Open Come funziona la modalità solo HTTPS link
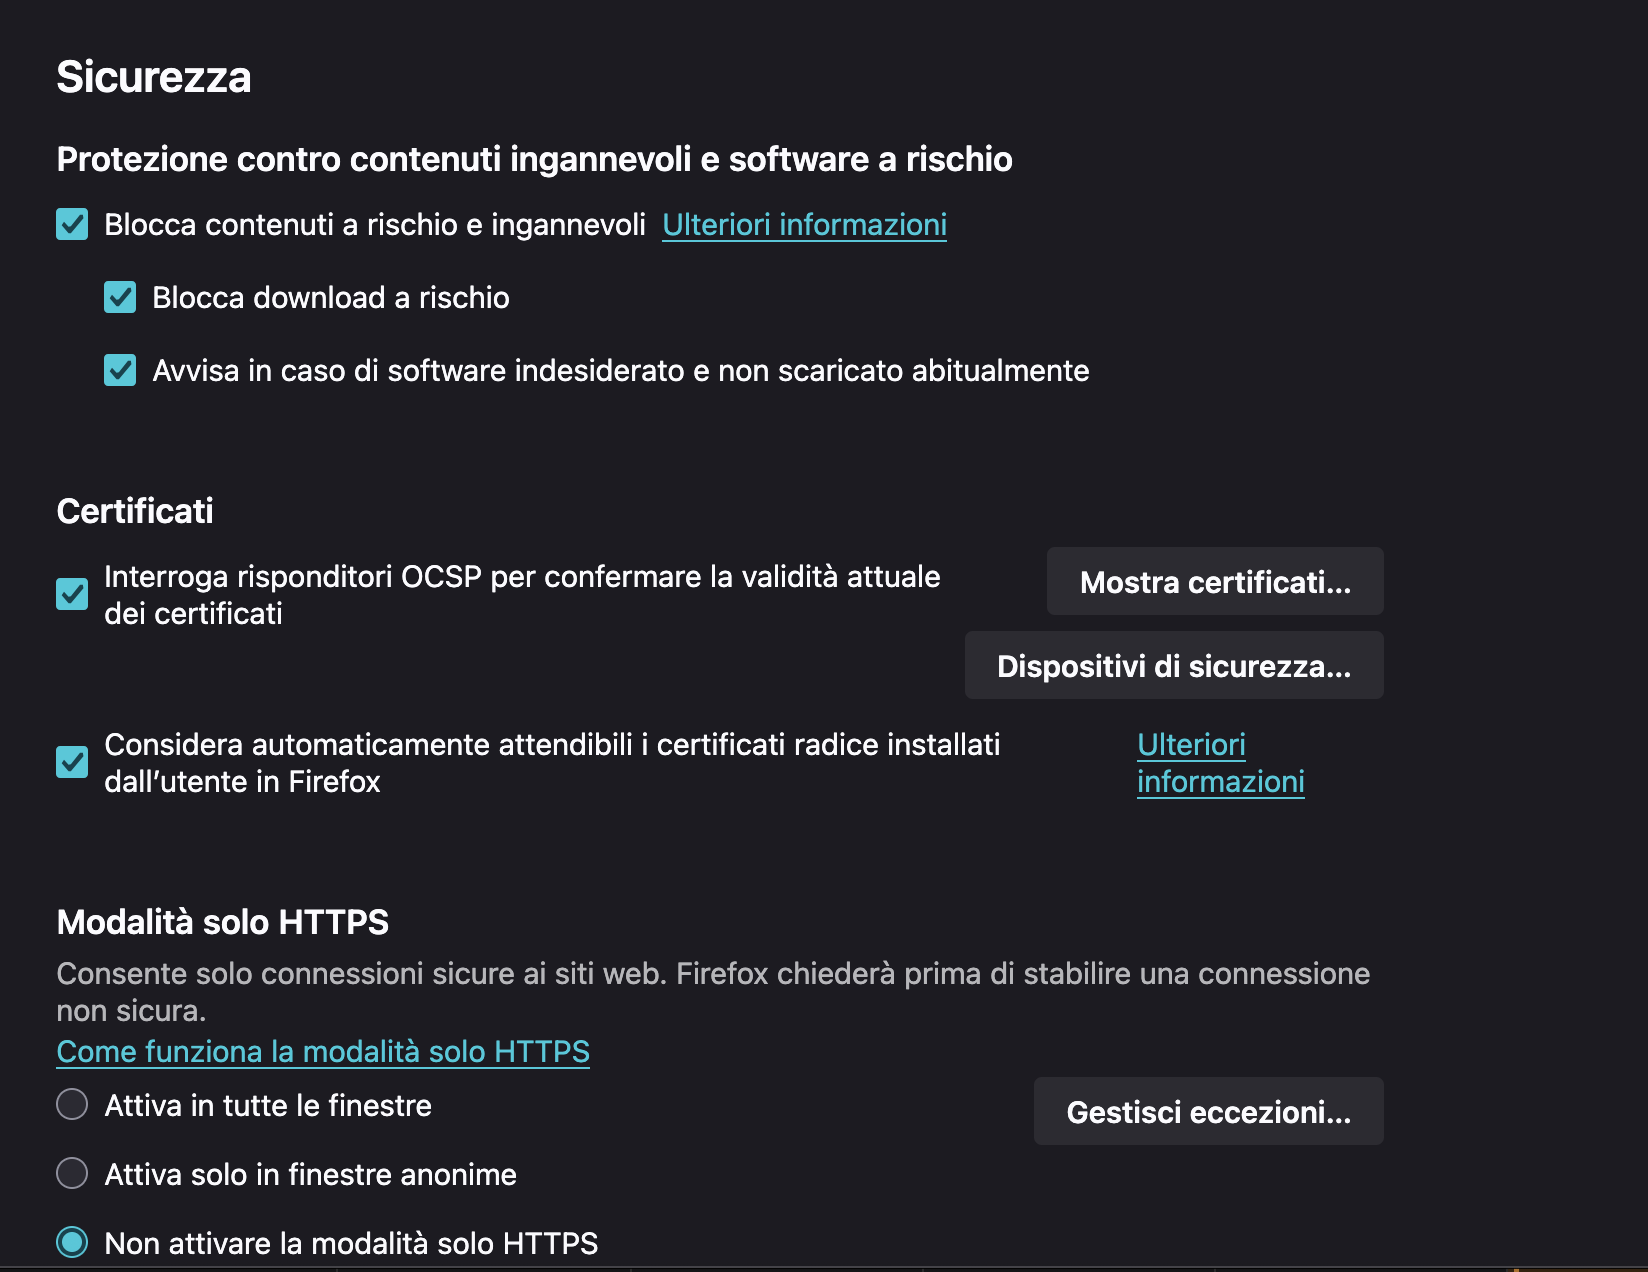The height and width of the screenshot is (1272, 1648). [323, 1052]
